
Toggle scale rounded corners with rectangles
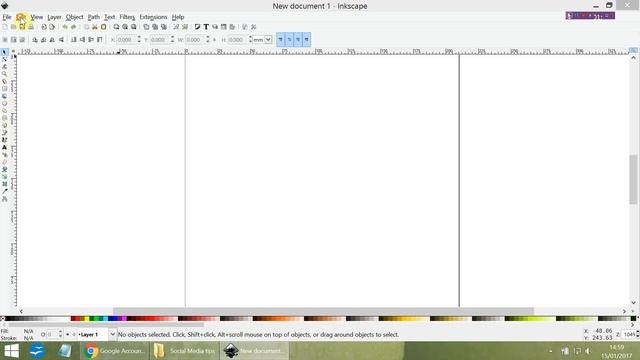pos(289,40)
